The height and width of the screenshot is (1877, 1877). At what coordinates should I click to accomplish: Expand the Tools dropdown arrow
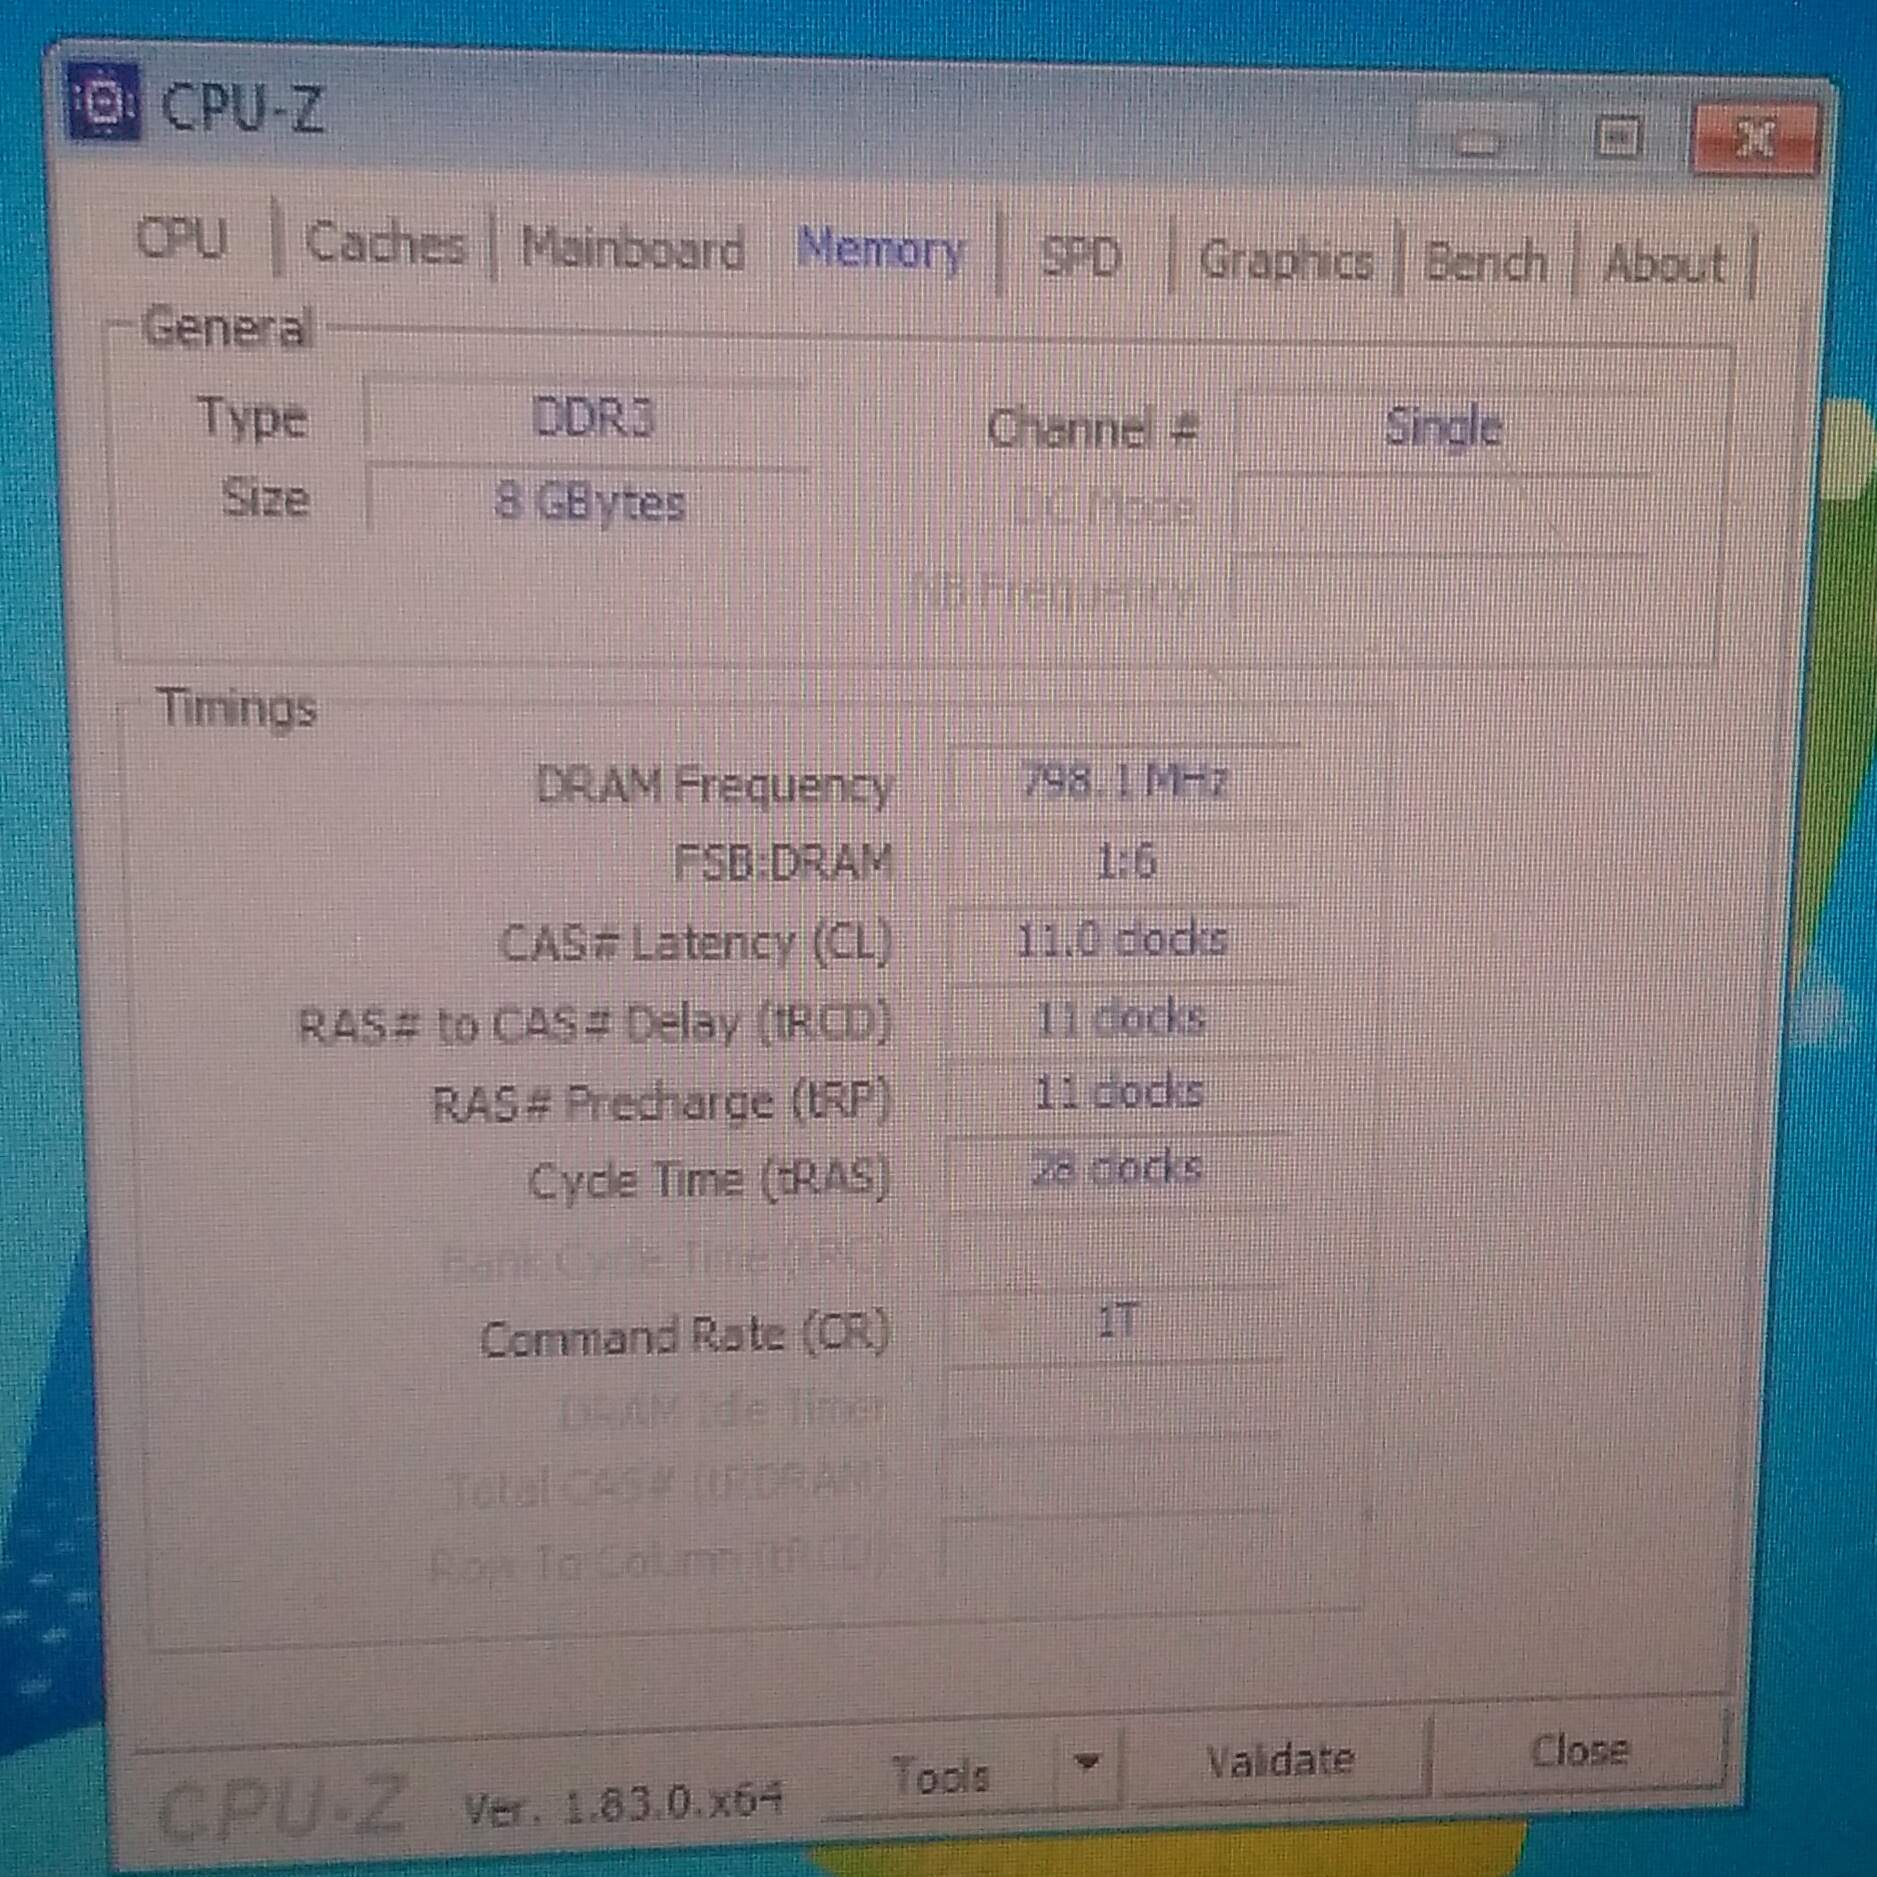(1088, 1760)
